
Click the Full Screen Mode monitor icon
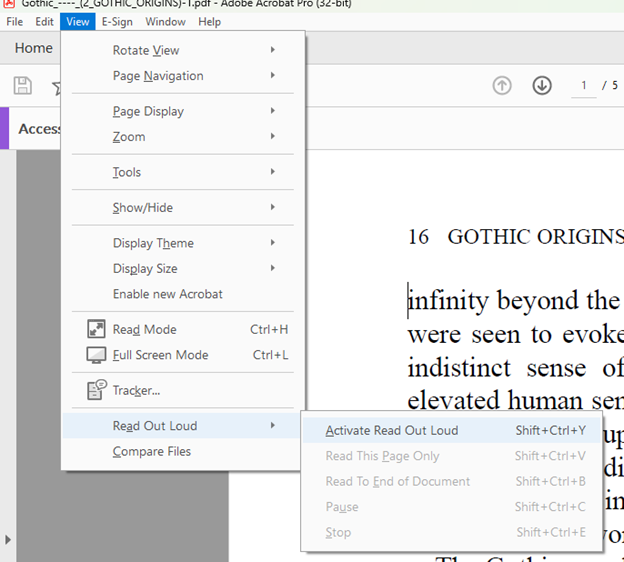97,355
